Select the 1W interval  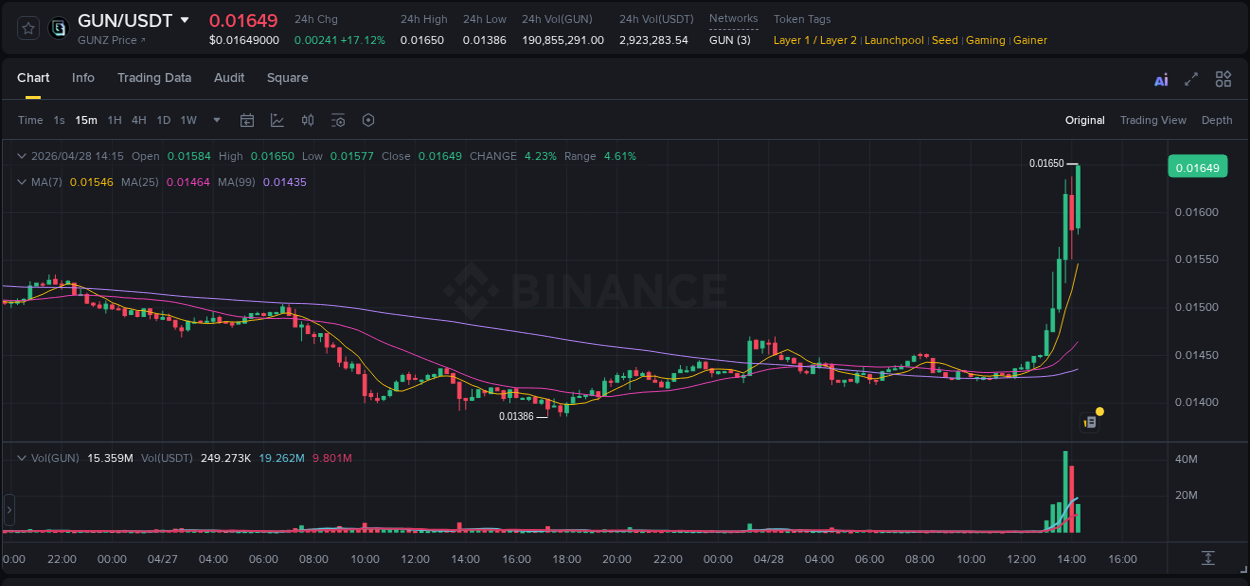tap(188, 120)
